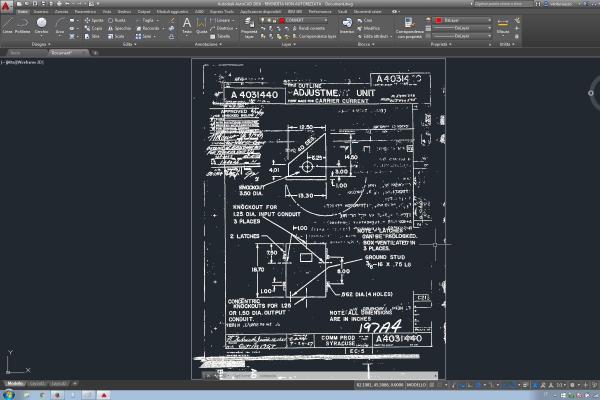Click the Testo text annotation tool
Screen dimensions: 600x400
[186, 25]
